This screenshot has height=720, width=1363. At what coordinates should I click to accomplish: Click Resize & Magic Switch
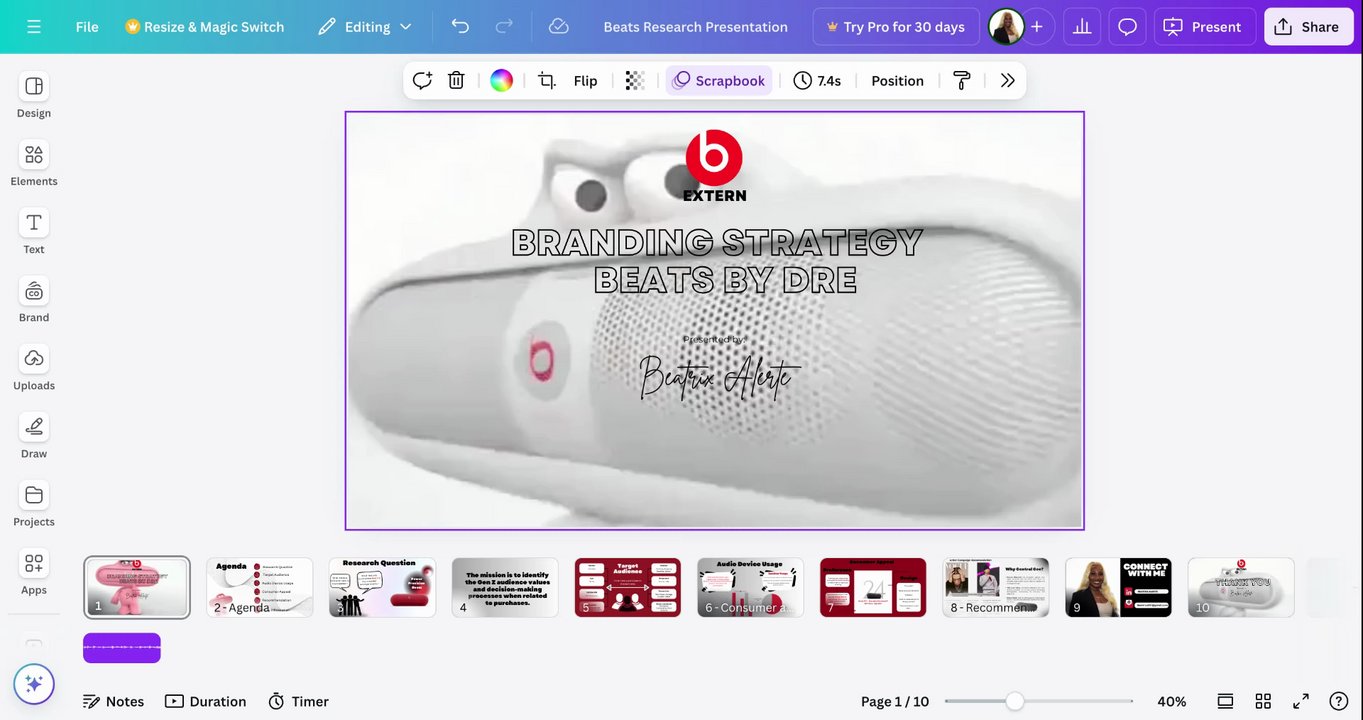tap(204, 27)
